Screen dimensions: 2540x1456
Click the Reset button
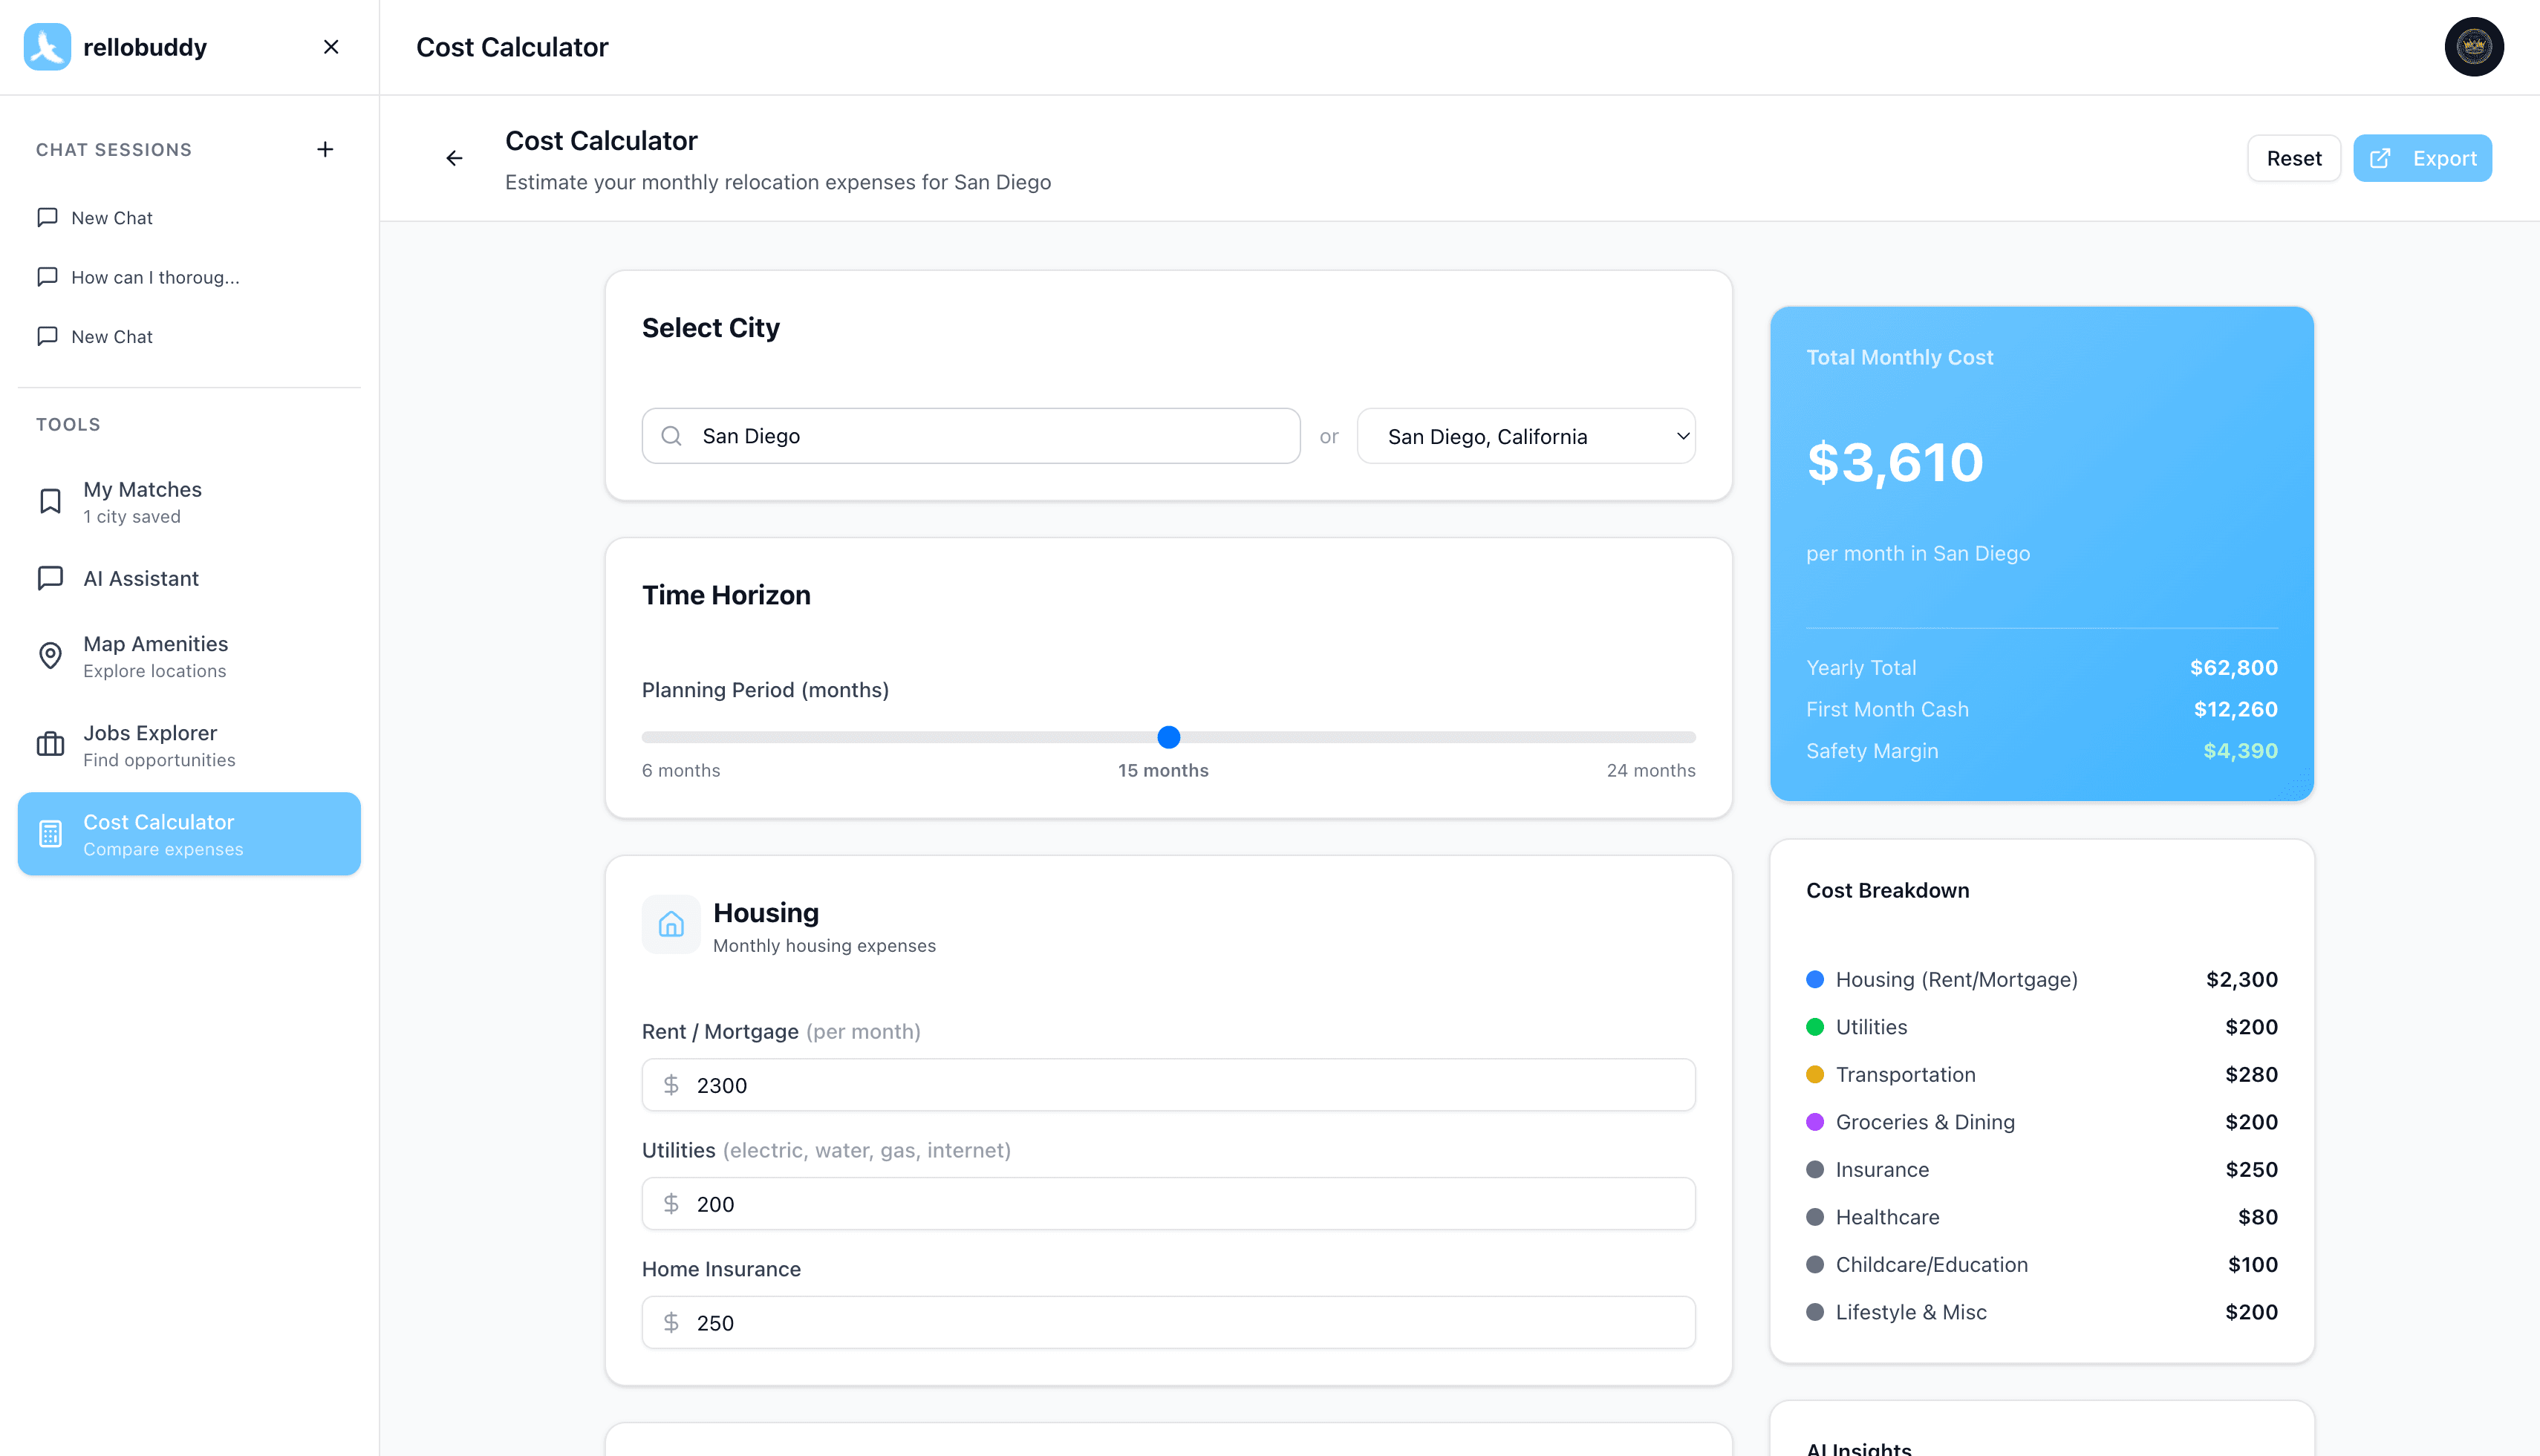click(x=2294, y=158)
